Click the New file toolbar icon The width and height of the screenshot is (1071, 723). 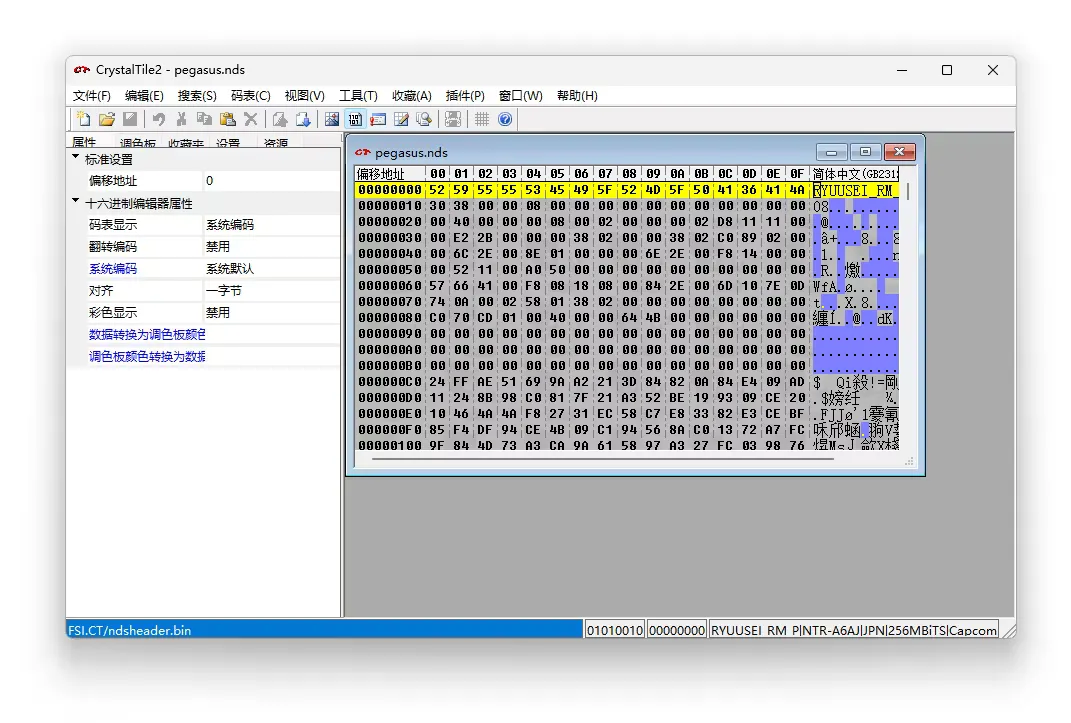[x=84, y=119]
